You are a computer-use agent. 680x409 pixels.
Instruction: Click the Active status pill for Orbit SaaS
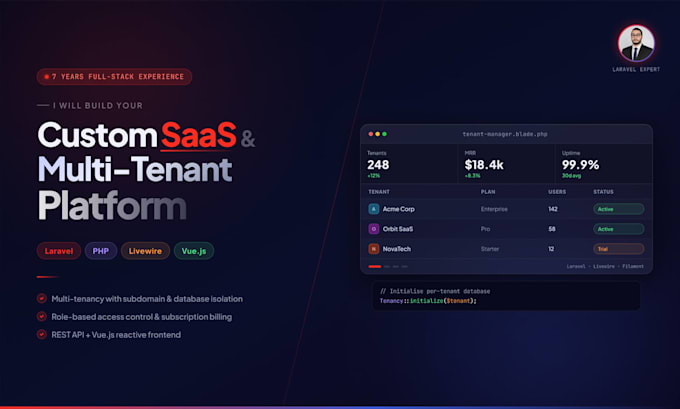[x=618, y=229]
